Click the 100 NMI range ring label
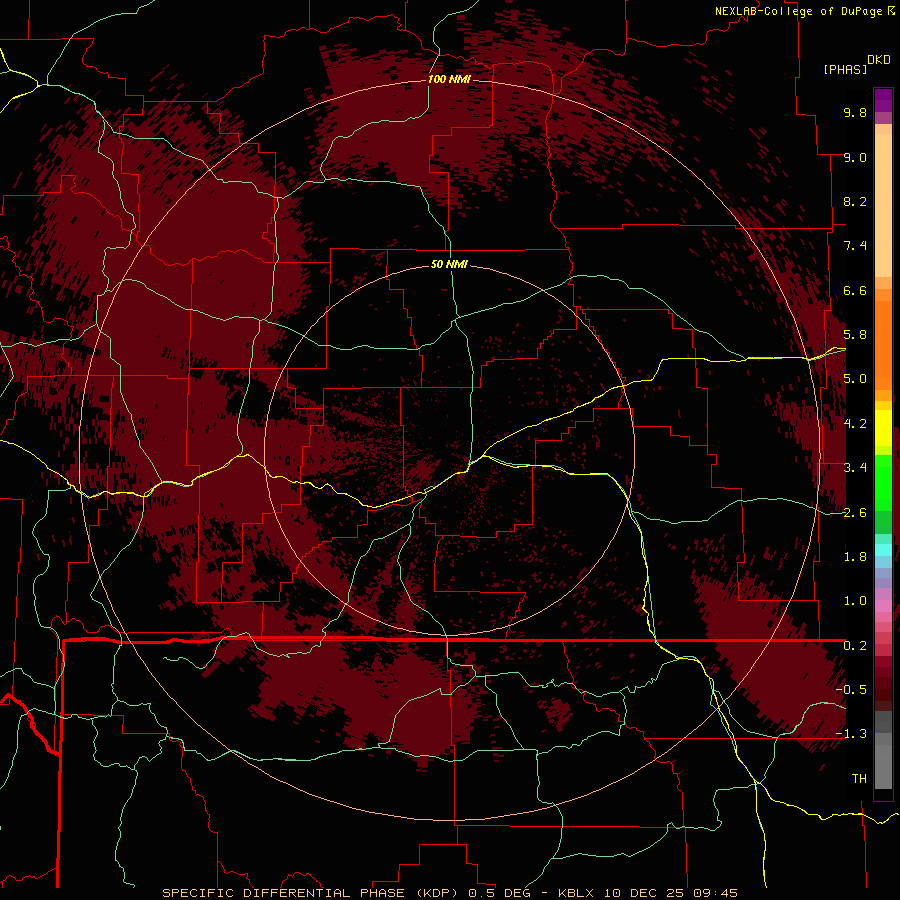 (x=449, y=79)
